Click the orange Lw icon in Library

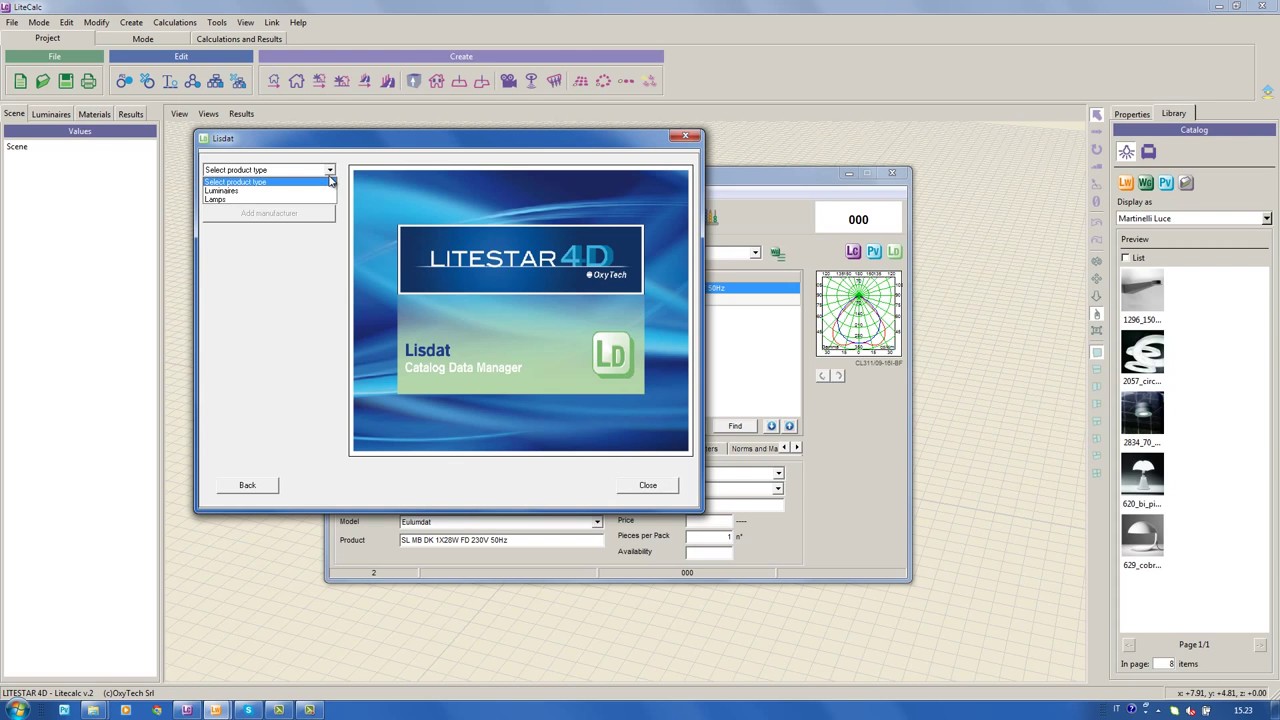pos(1126,183)
